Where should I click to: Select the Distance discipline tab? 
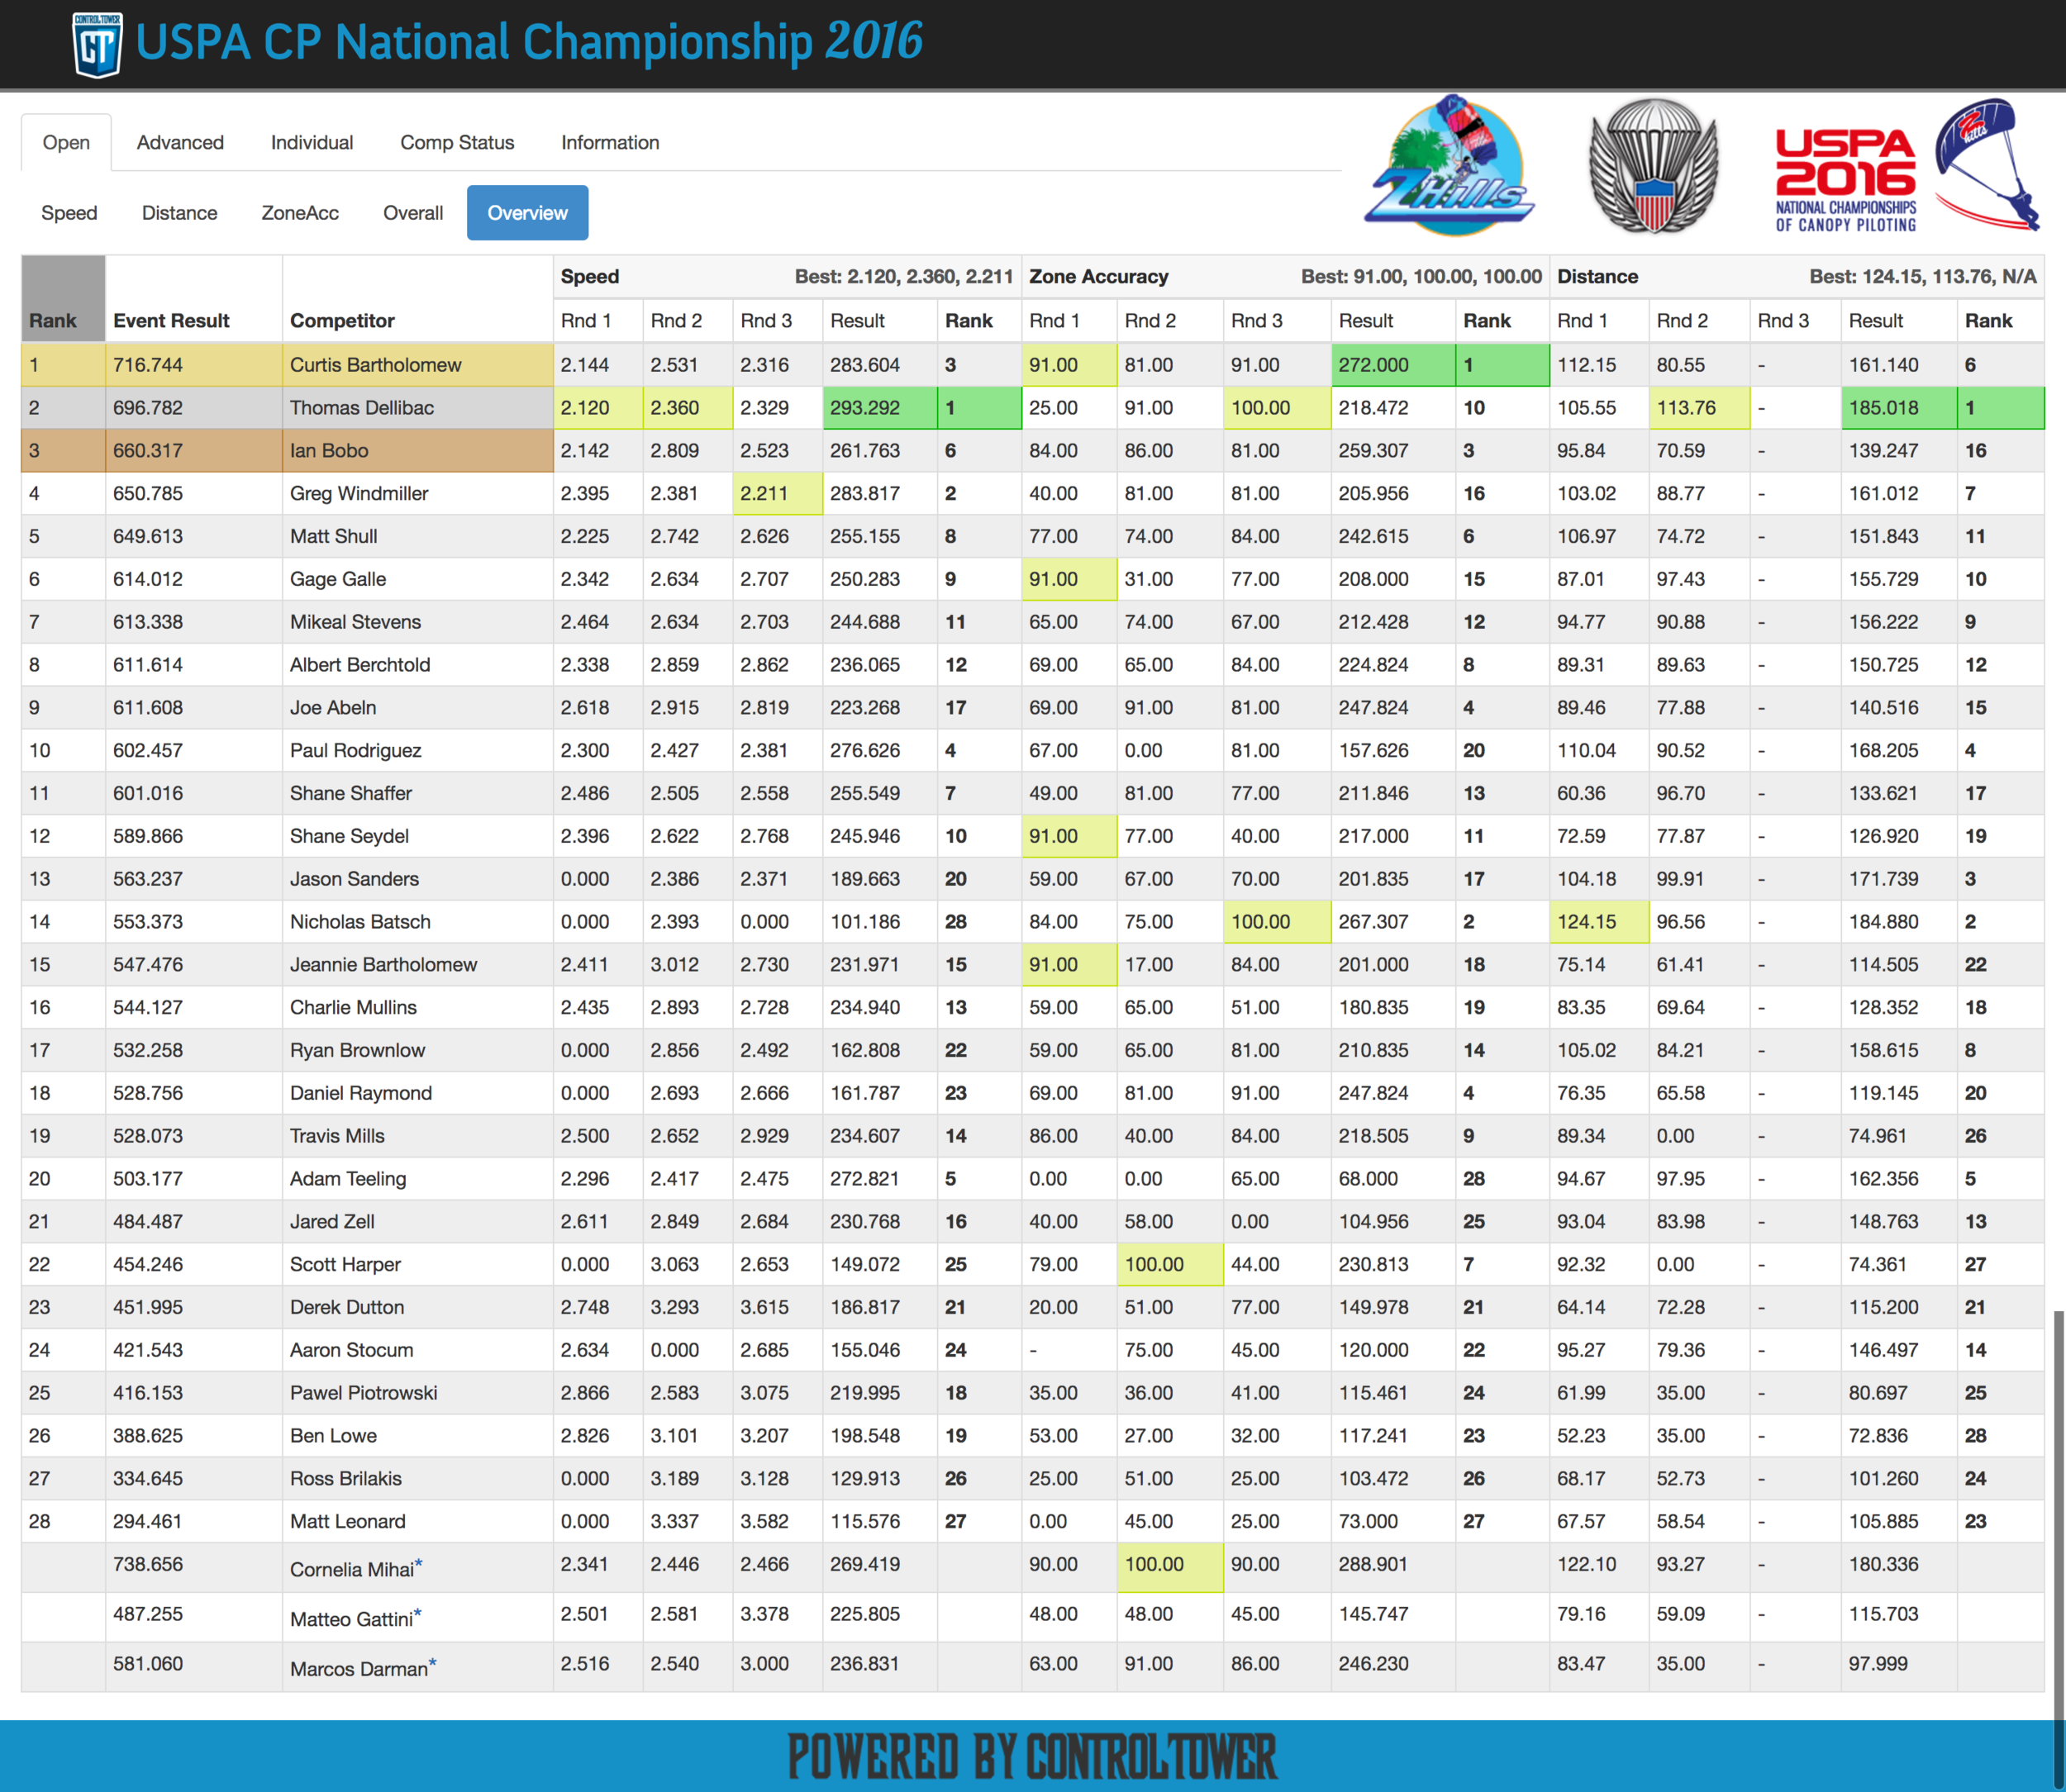pyautogui.click(x=178, y=211)
